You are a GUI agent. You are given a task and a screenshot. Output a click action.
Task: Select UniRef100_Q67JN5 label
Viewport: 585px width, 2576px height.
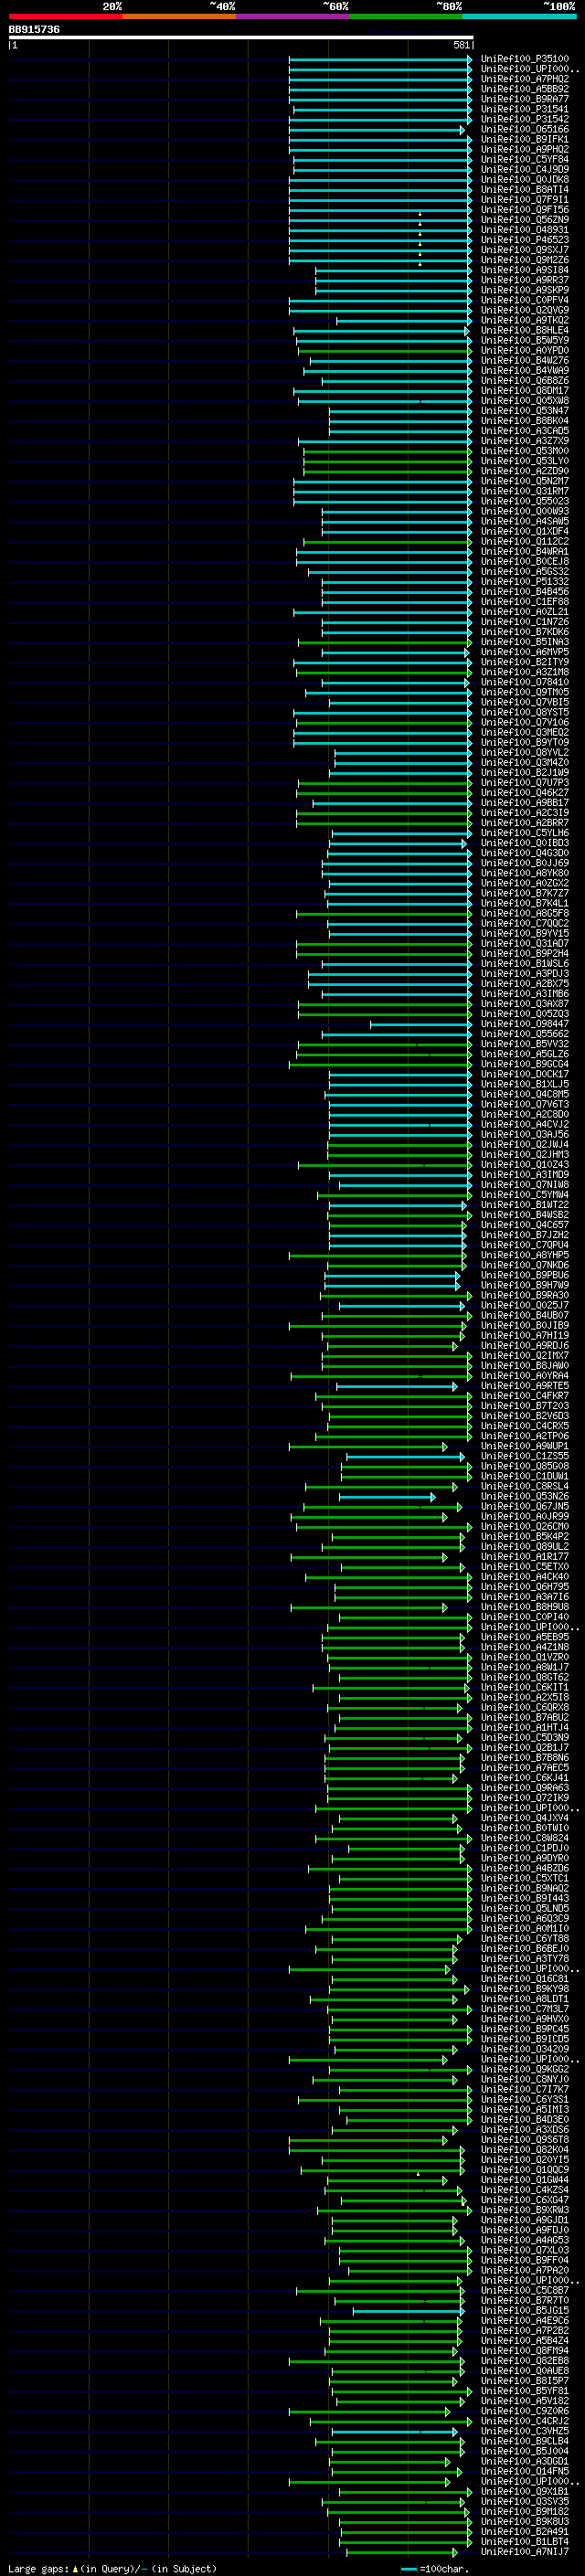(x=525, y=1506)
